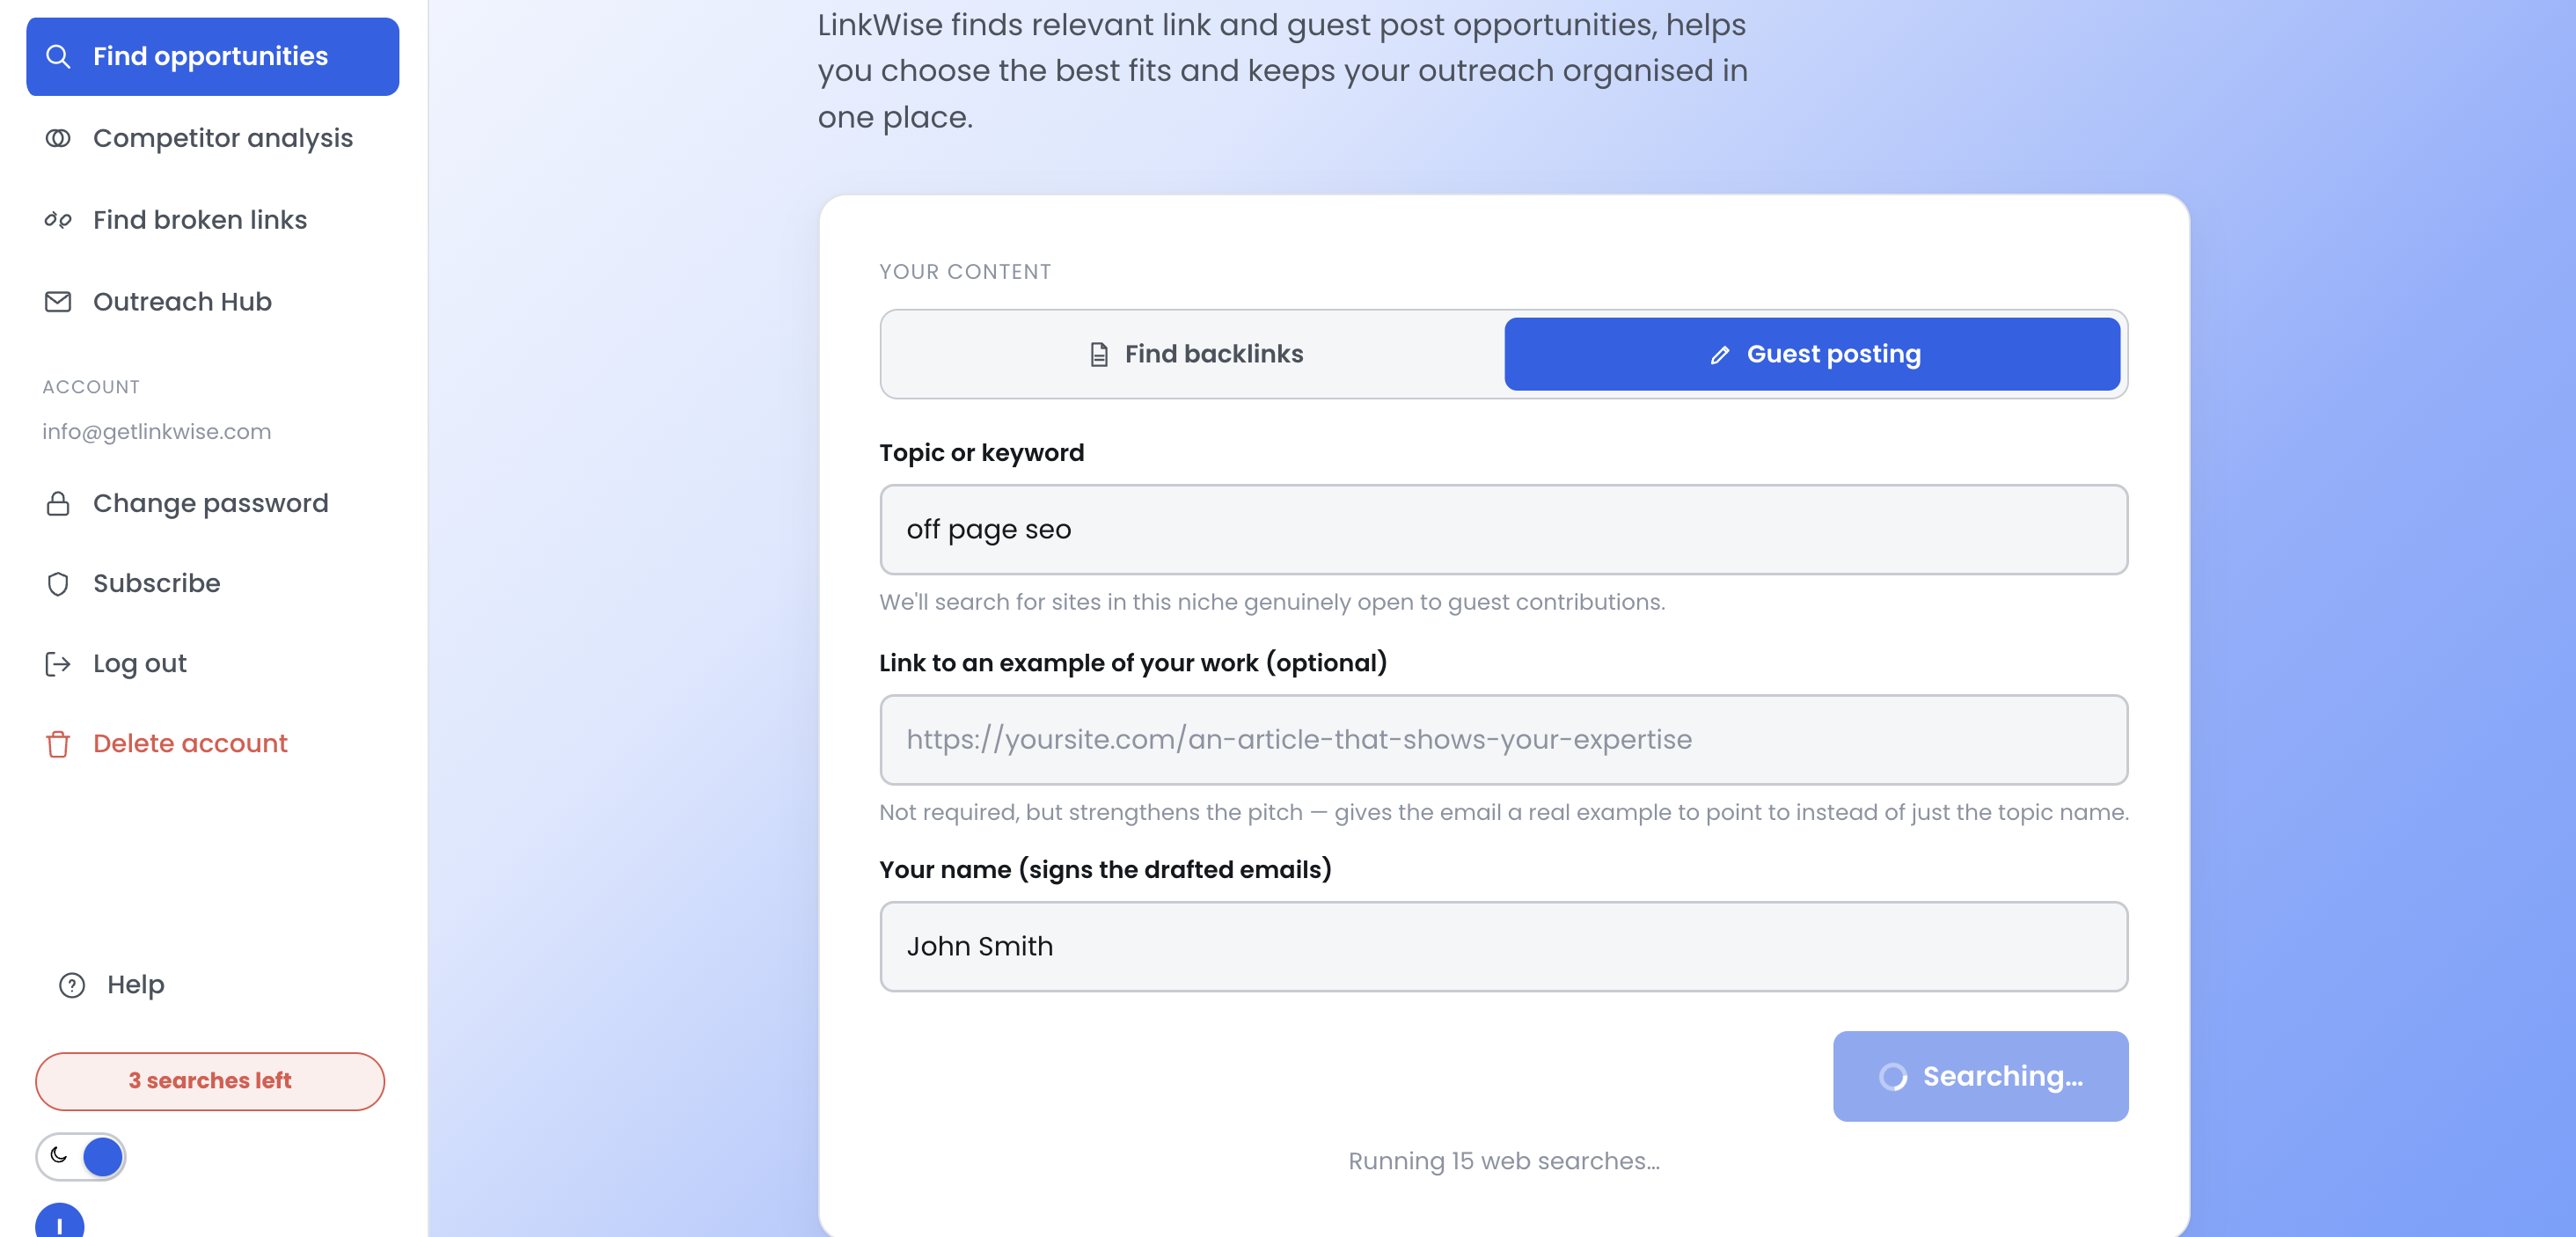
Task: Click the Your name field with John Smith
Action: click(1503, 946)
